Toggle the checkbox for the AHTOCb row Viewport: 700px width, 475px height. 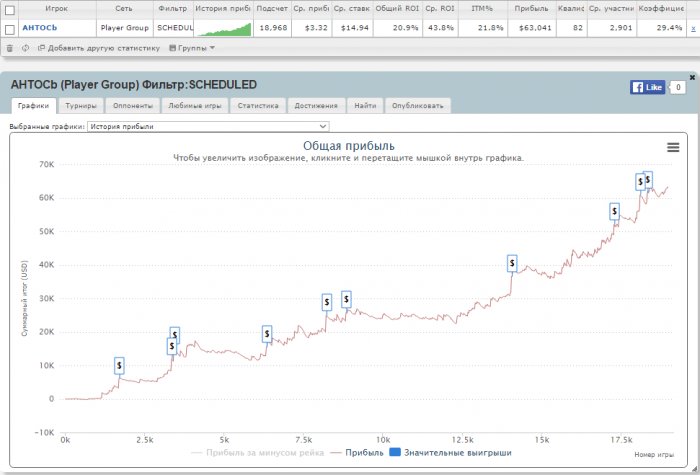point(9,29)
